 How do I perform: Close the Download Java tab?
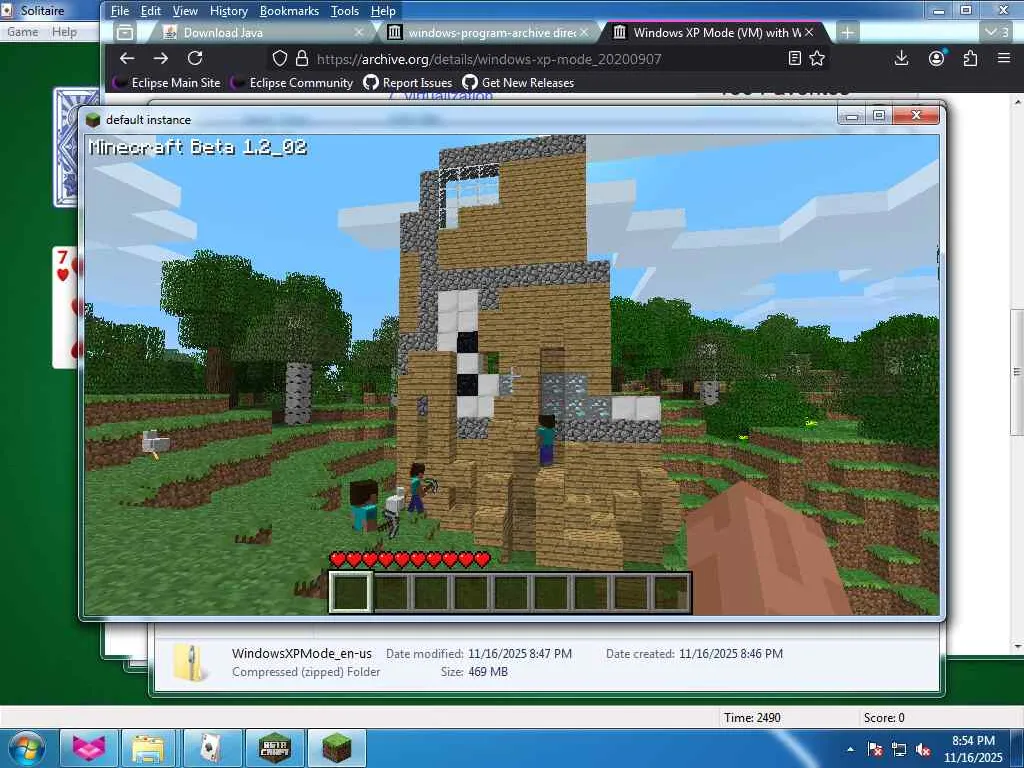point(359,32)
